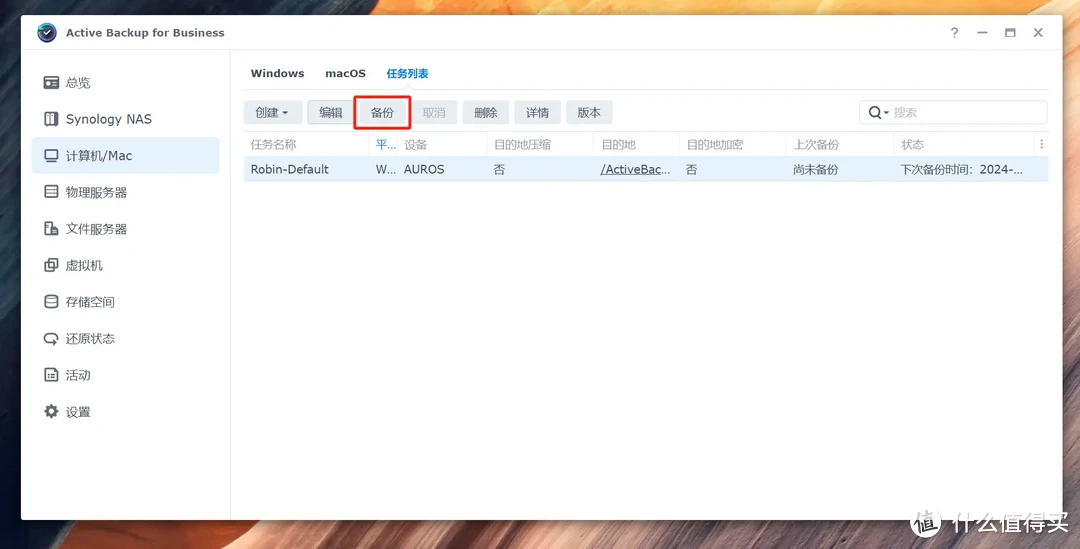Switch to the macOS tab
The width and height of the screenshot is (1080, 549).
pos(346,73)
